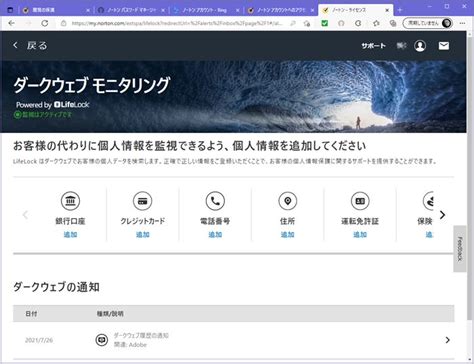Click the LifeLock logo in the banner
474x364 pixels.
tap(72, 105)
